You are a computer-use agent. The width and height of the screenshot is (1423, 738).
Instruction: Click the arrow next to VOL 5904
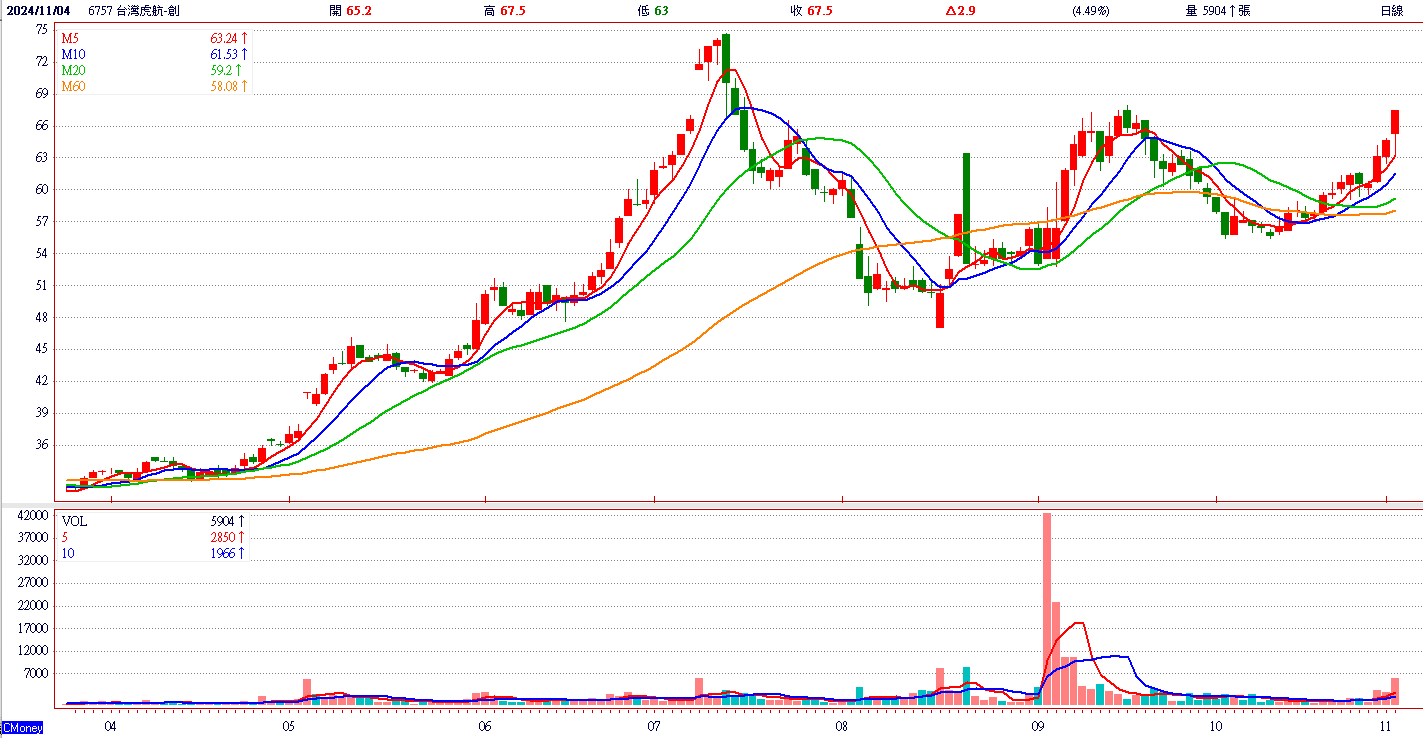241,521
